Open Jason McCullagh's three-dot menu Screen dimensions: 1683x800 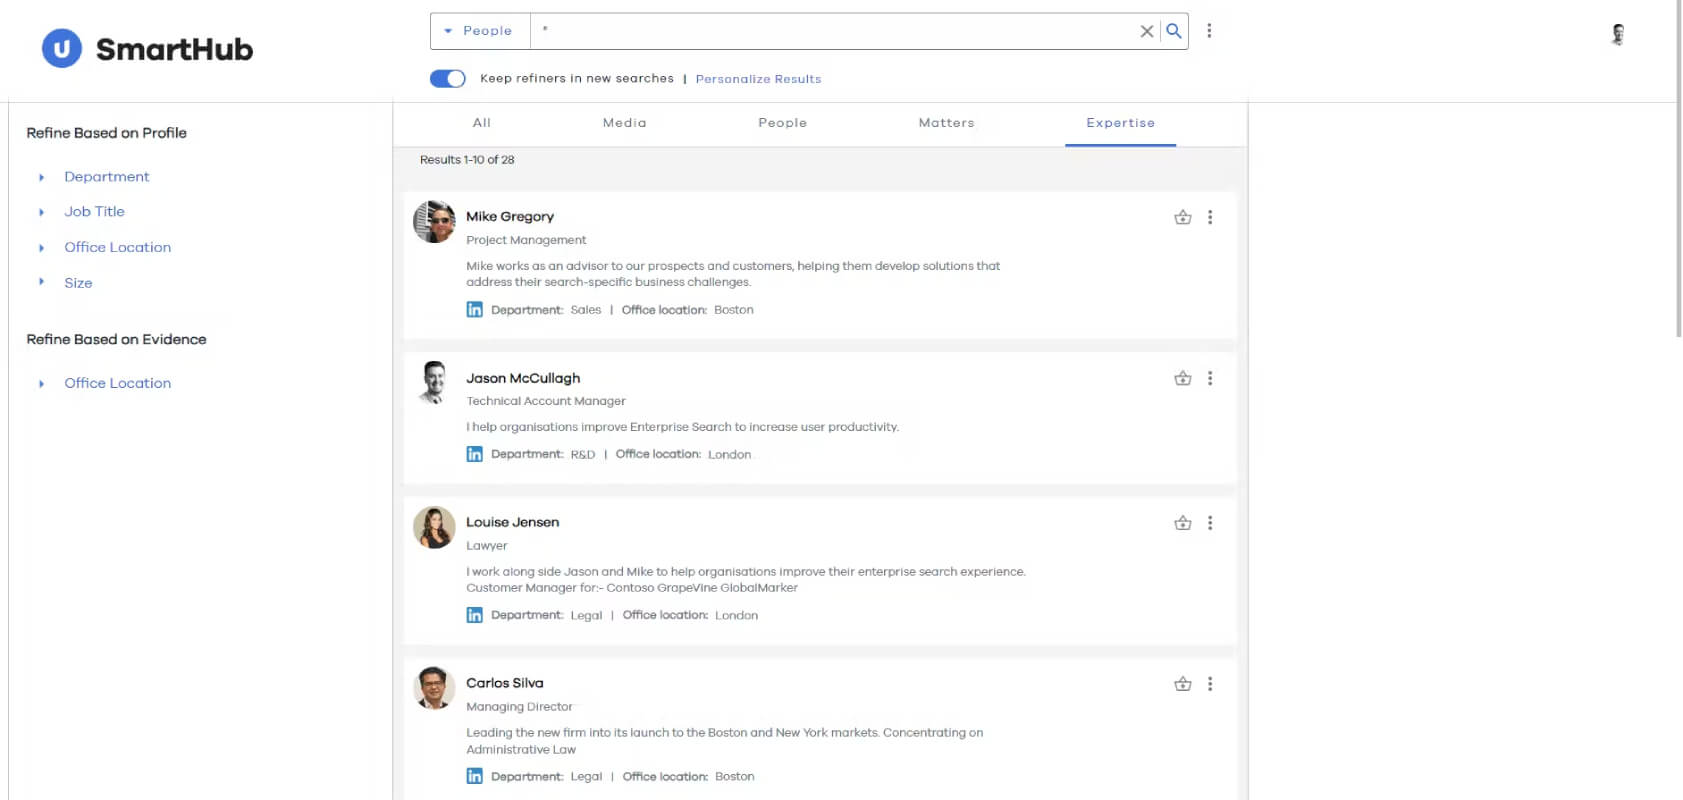coord(1210,378)
